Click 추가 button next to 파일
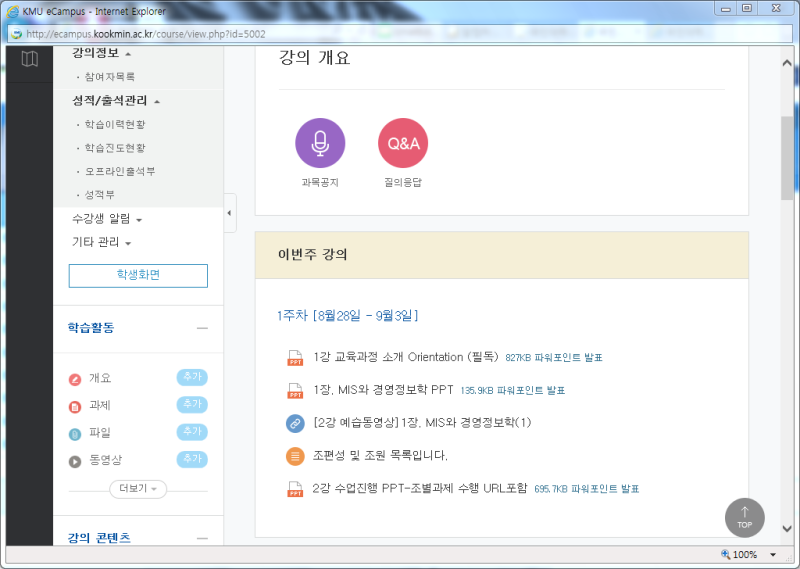 coord(192,432)
